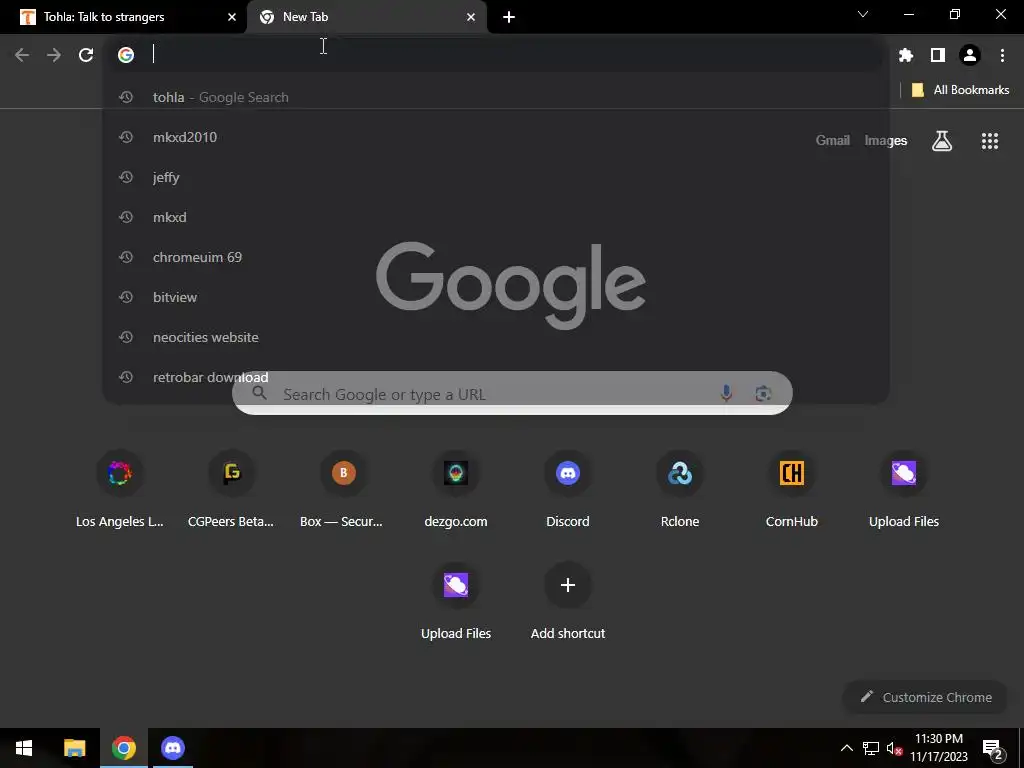Select the mkxd suggestion
The width and height of the screenshot is (1024, 768).
point(496,217)
